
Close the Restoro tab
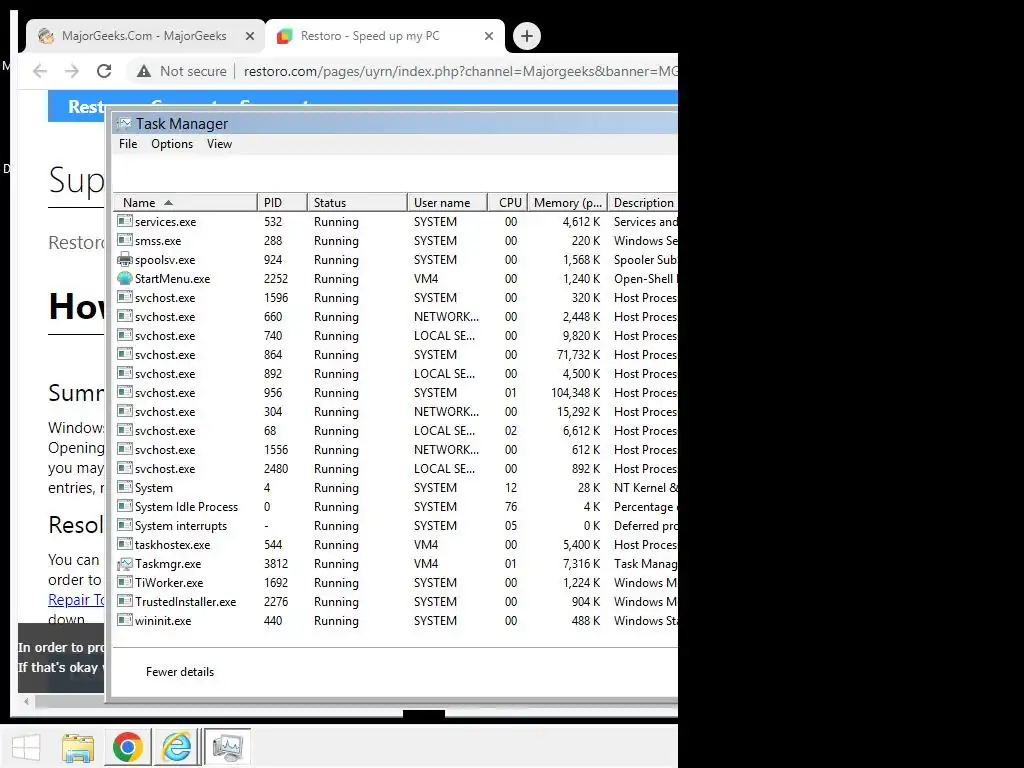pyautogui.click(x=488, y=36)
